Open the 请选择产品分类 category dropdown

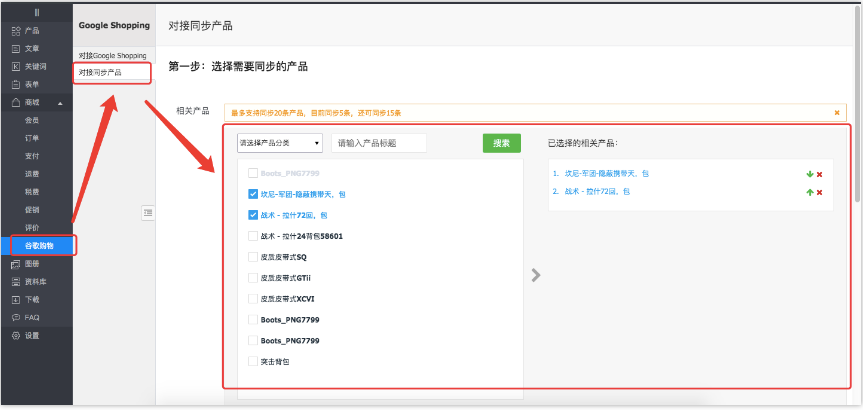point(279,143)
